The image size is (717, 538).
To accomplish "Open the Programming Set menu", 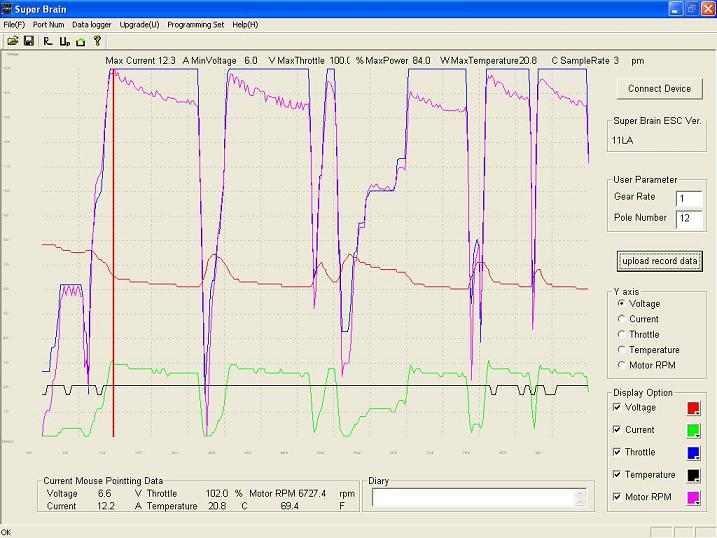I will coord(196,25).
